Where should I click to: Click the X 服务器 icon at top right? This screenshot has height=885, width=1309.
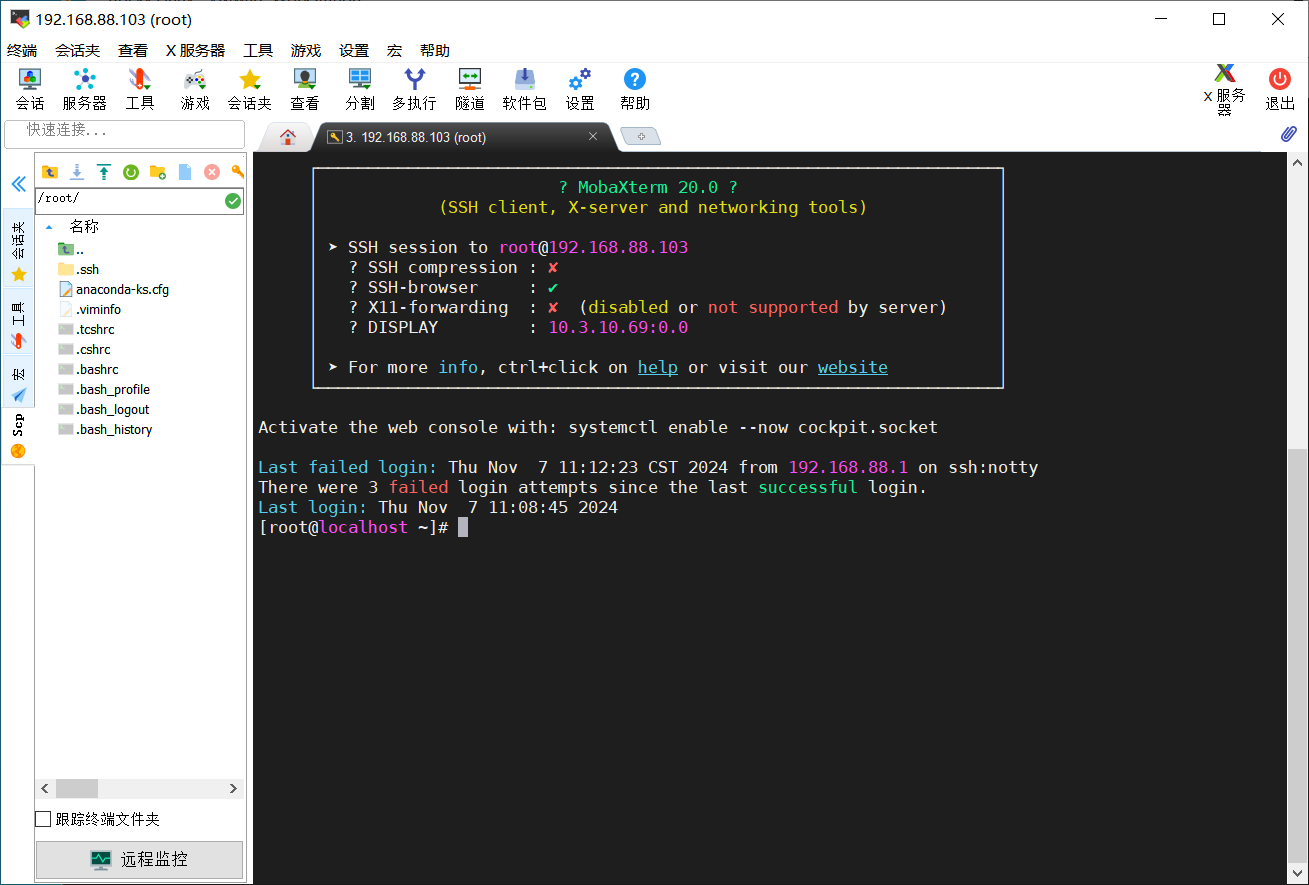tap(1224, 88)
